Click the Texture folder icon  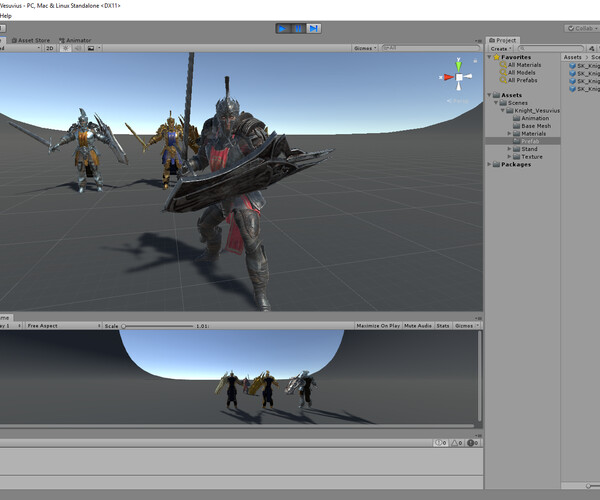516,156
